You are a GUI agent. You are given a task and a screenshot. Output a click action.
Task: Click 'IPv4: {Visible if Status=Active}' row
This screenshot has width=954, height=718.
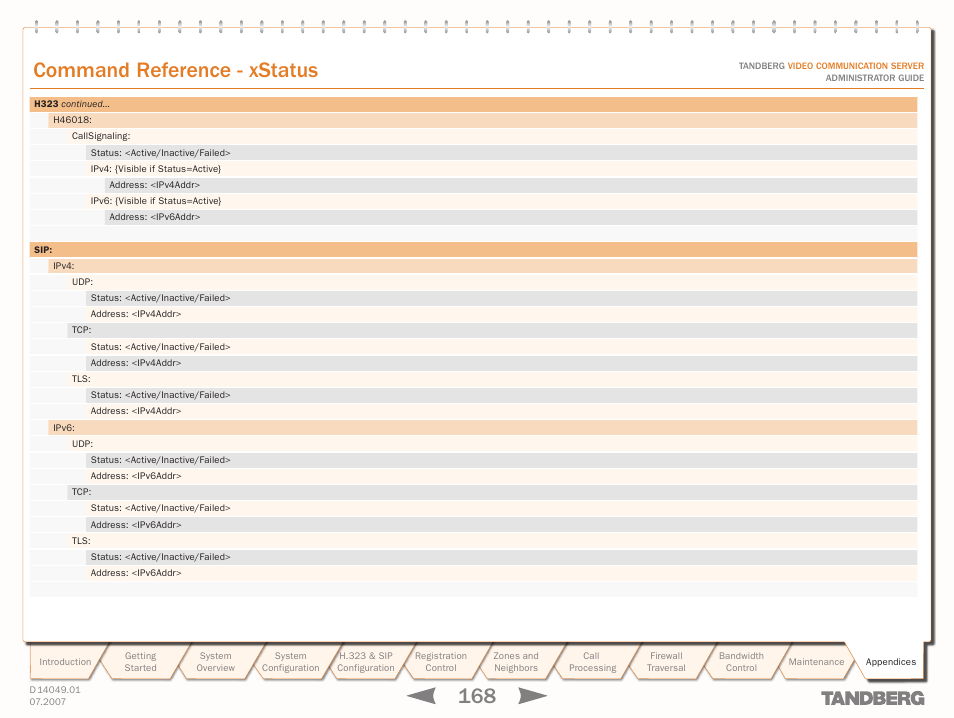click(501, 169)
